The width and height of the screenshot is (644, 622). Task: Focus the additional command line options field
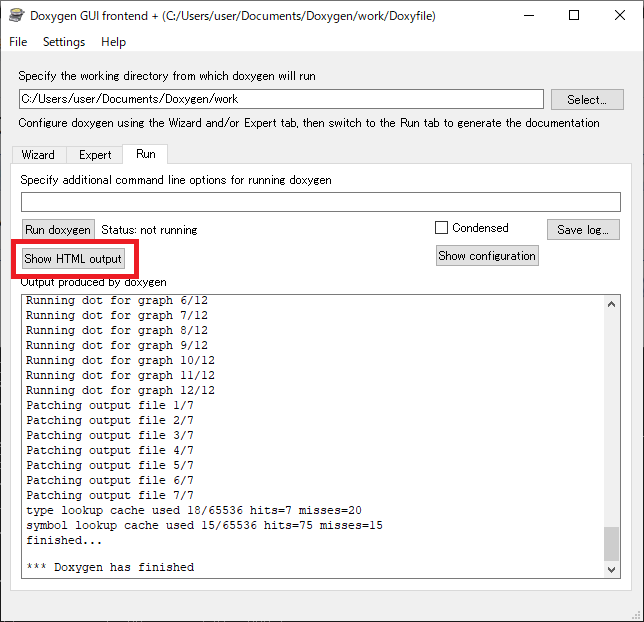(x=320, y=202)
